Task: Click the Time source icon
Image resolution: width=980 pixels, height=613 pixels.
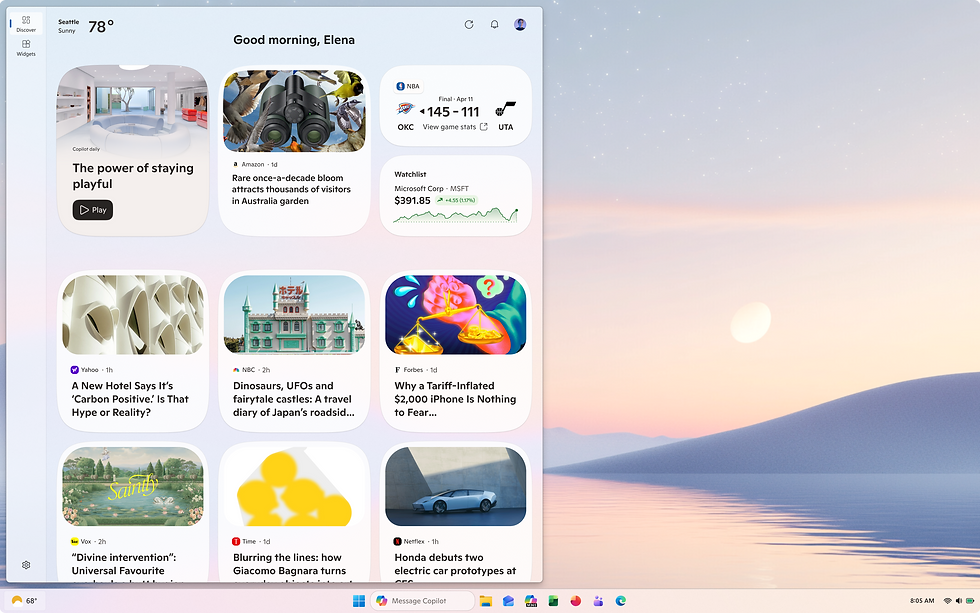Action: [236, 542]
